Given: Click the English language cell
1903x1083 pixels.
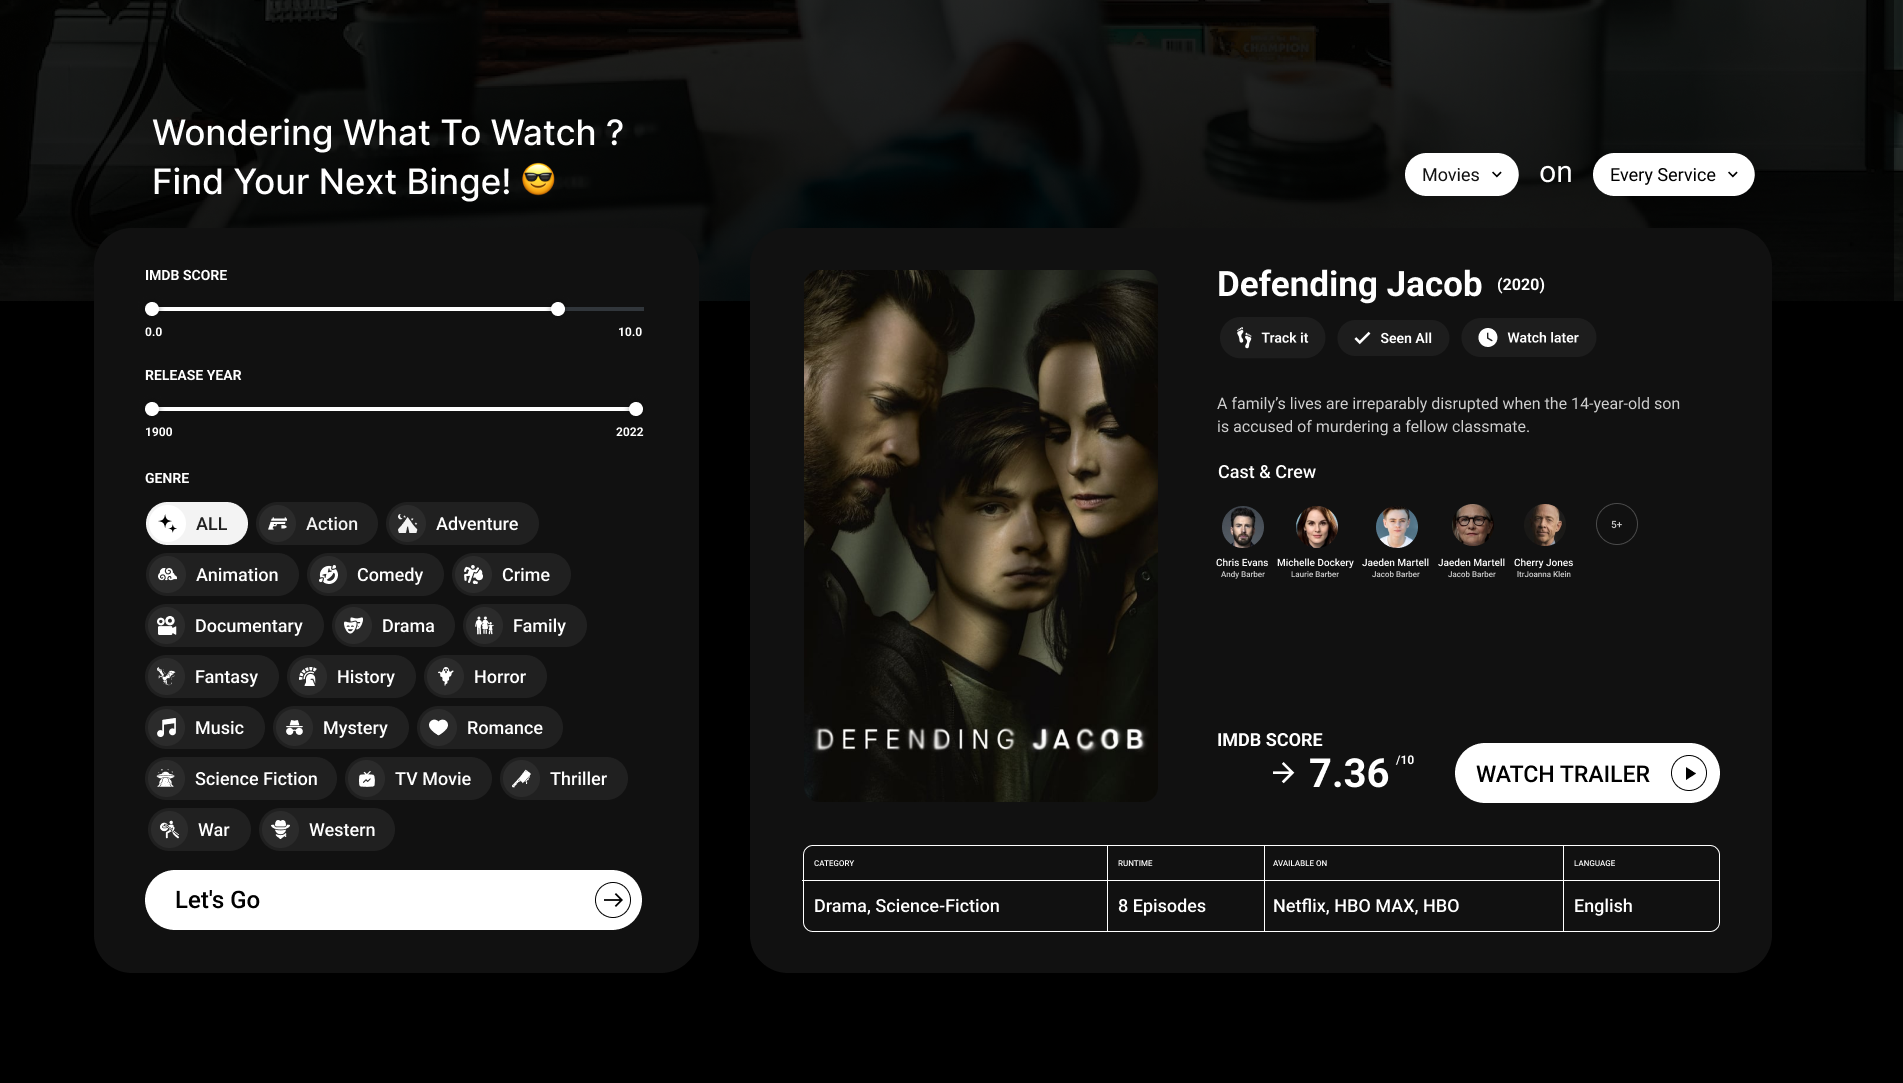Looking at the screenshot, I should (x=1641, y=906).
